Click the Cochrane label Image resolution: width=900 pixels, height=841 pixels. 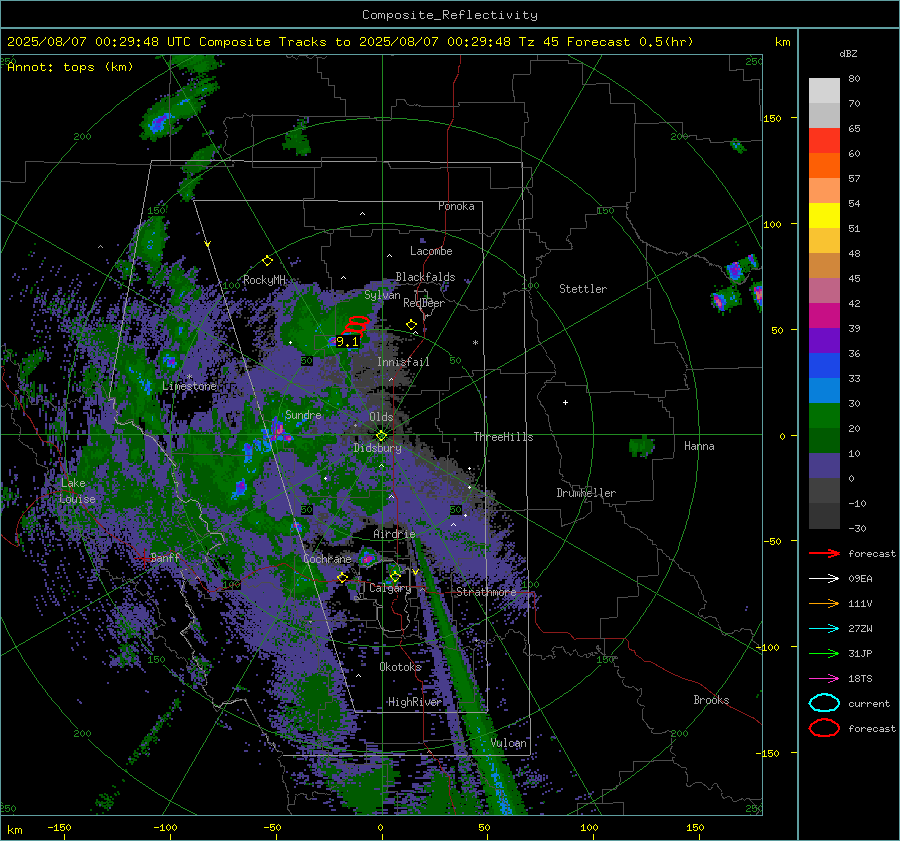tap(327, 559)
